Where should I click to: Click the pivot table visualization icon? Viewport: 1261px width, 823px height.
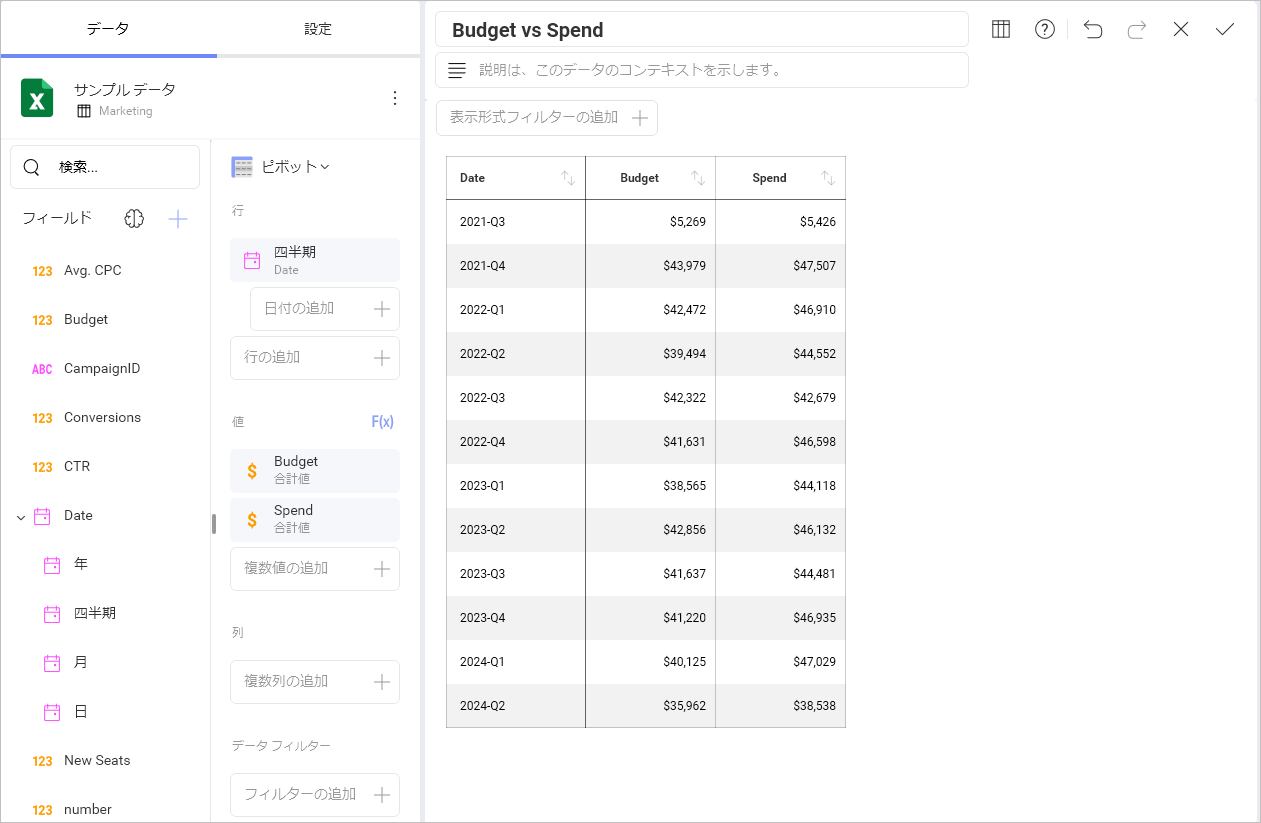point(242,167)
